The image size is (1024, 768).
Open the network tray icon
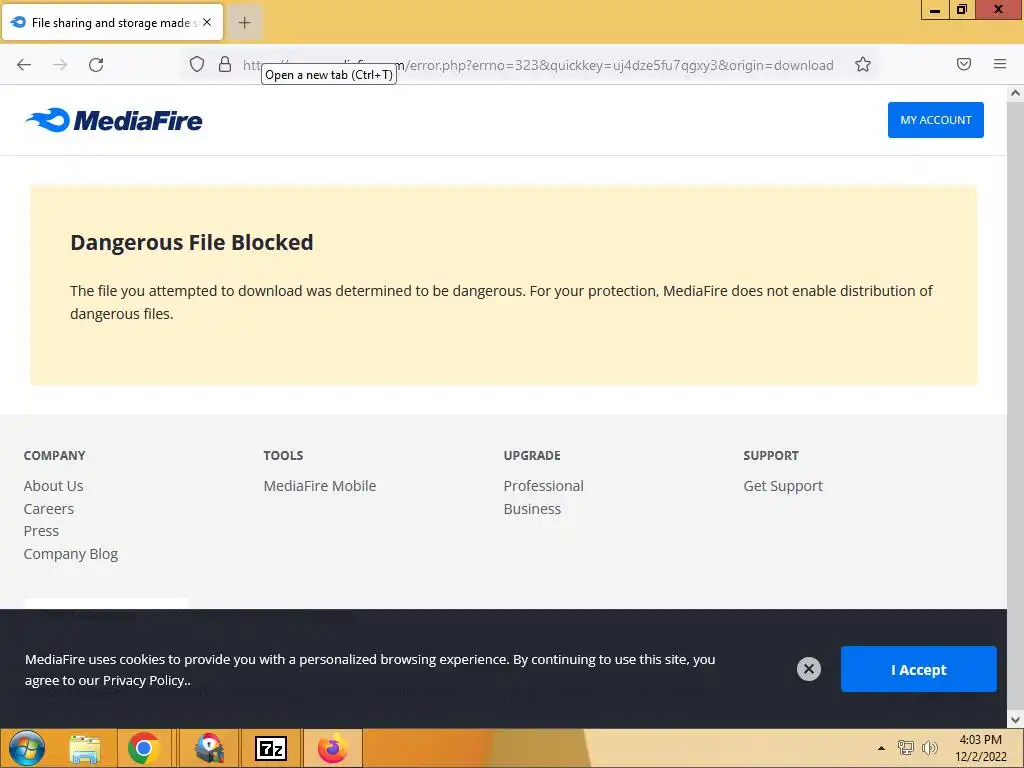pos(906,748)
